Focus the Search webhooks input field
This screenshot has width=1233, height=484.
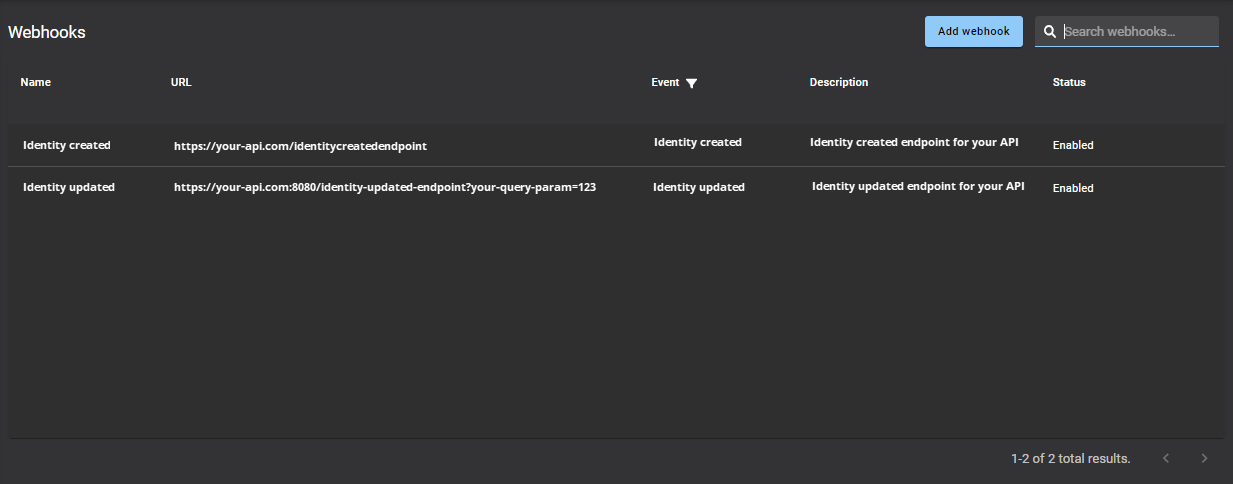pos(1138,32)
